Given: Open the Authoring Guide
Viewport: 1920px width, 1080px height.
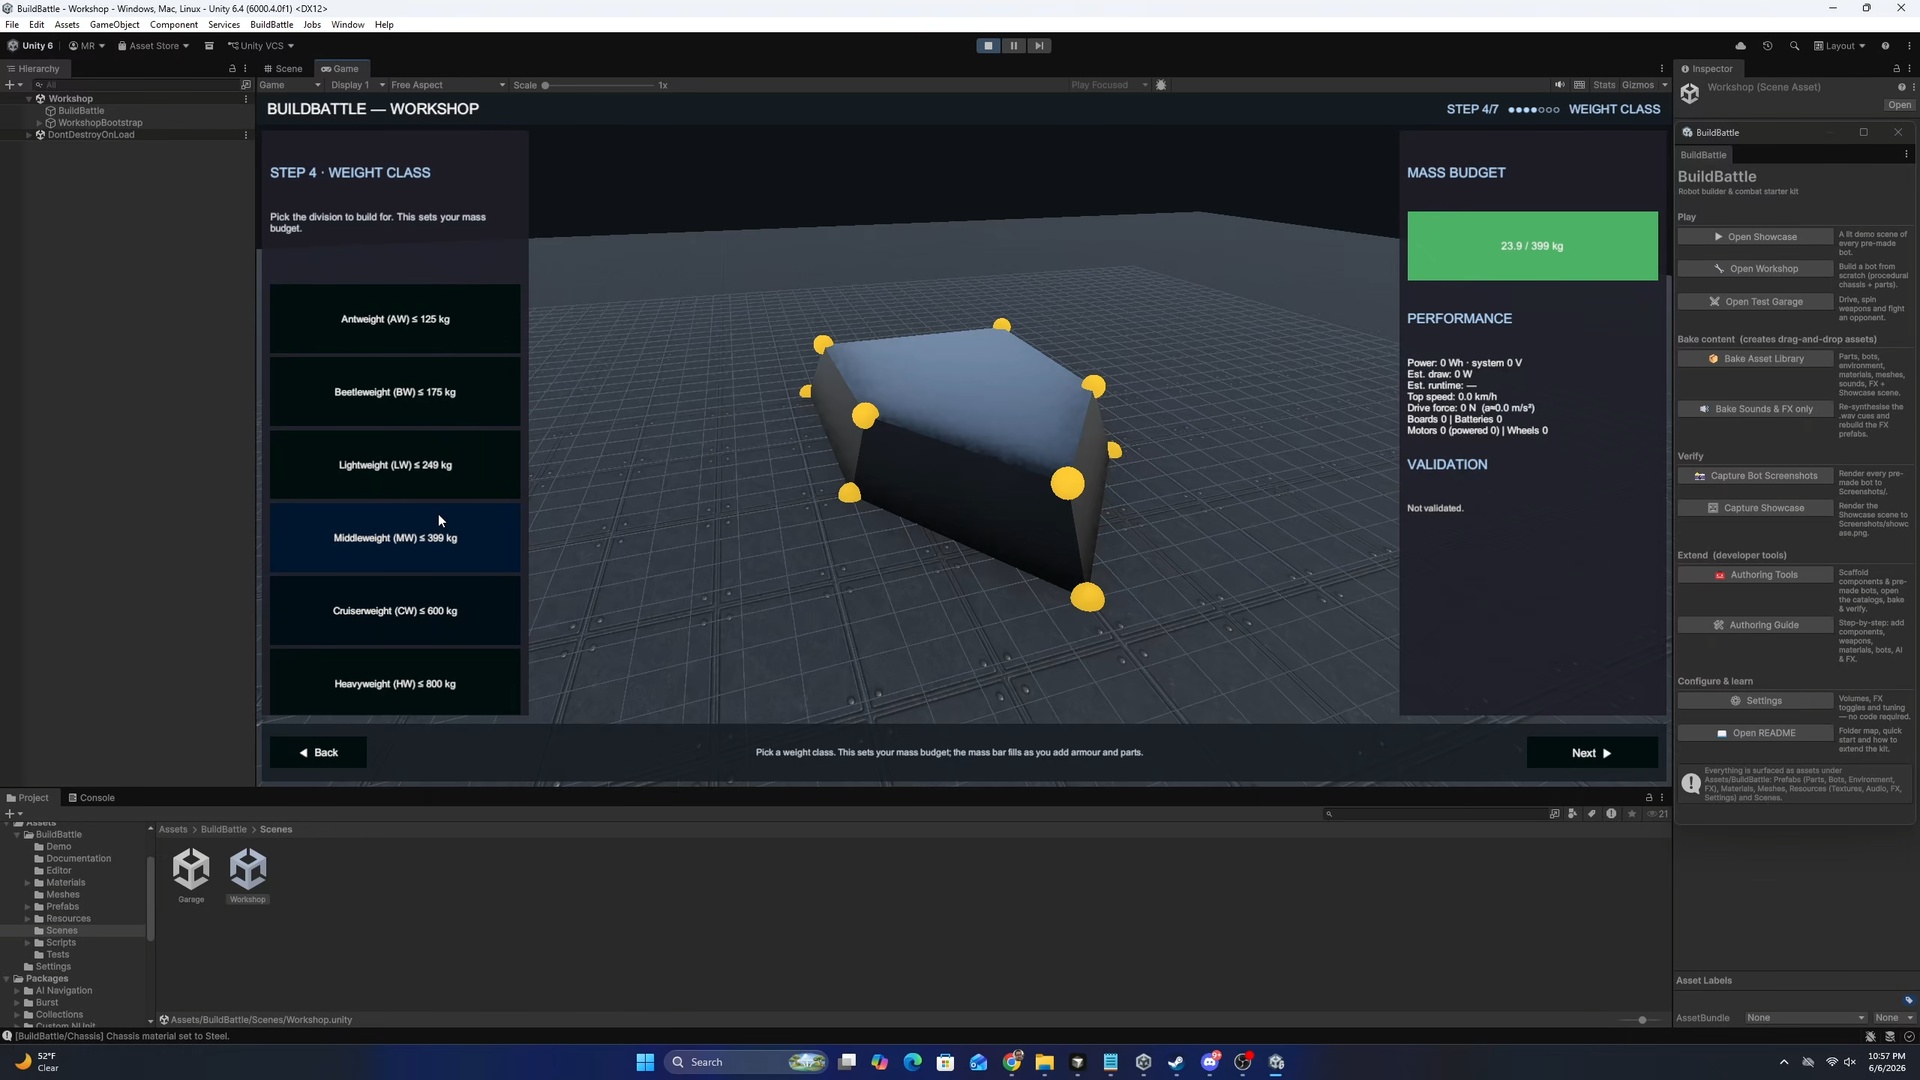Looking at the screenshot, I should [x=1755, y=625].
